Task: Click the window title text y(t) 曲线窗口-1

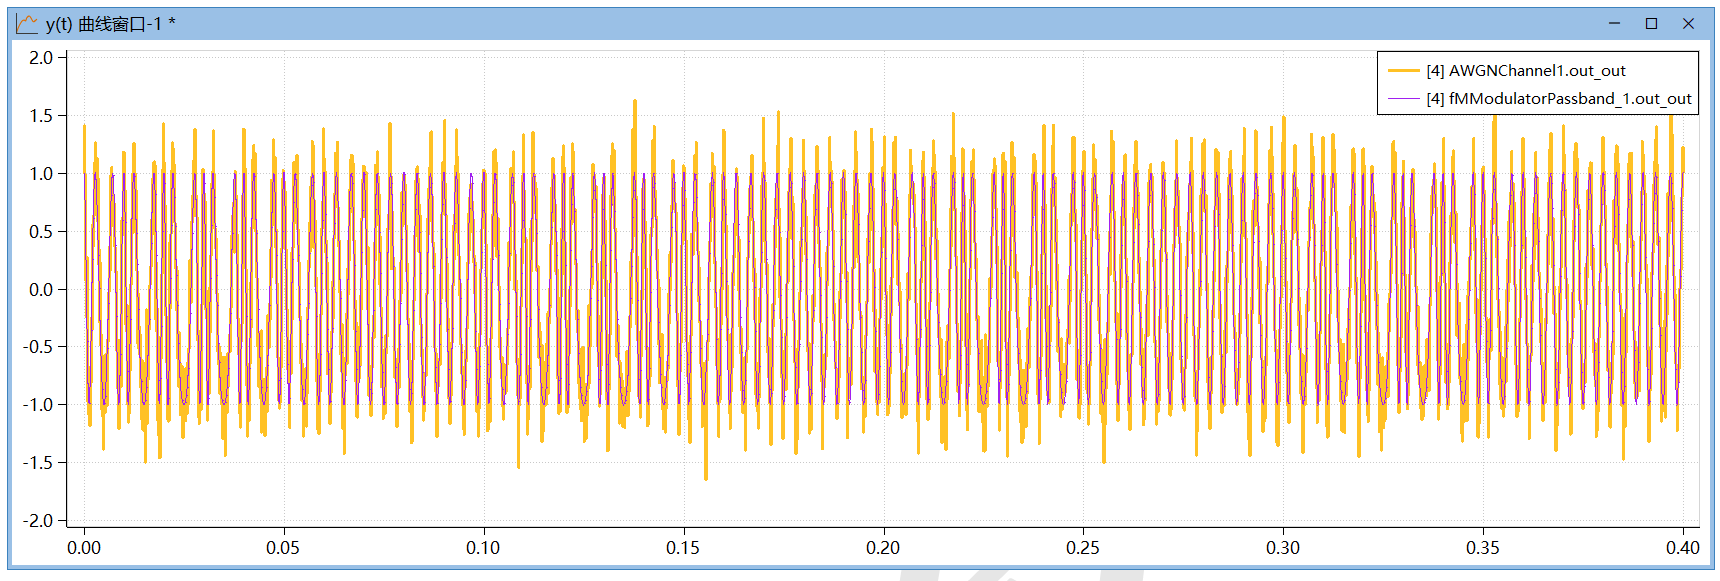Action: (110, 24)
